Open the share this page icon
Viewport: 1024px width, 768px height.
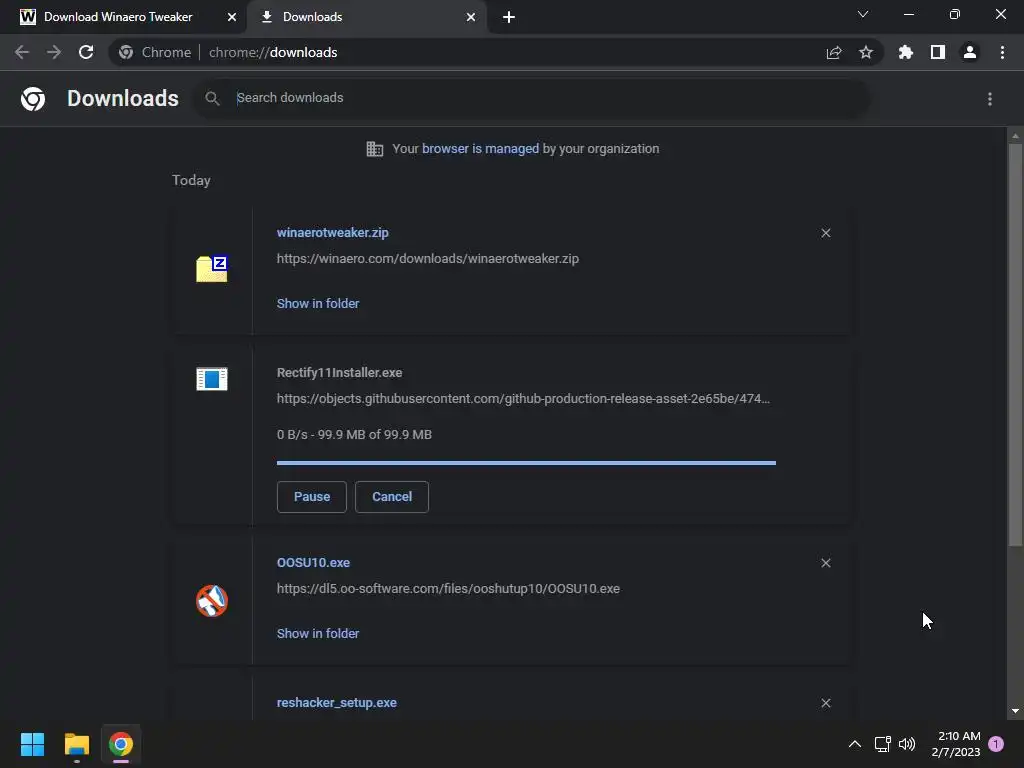[834, 52]
